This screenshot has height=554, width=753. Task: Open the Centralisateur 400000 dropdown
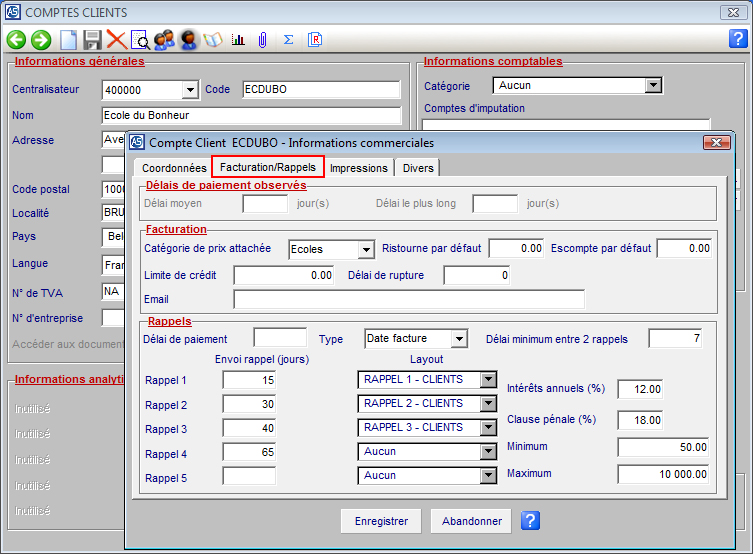tap(190, 90)
